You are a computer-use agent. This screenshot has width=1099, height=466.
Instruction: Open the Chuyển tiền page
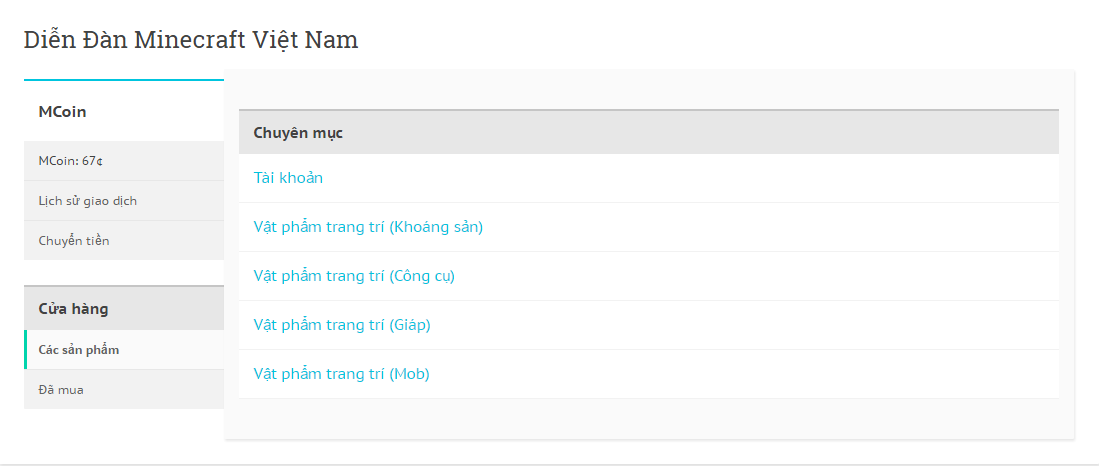coord(74,241)
